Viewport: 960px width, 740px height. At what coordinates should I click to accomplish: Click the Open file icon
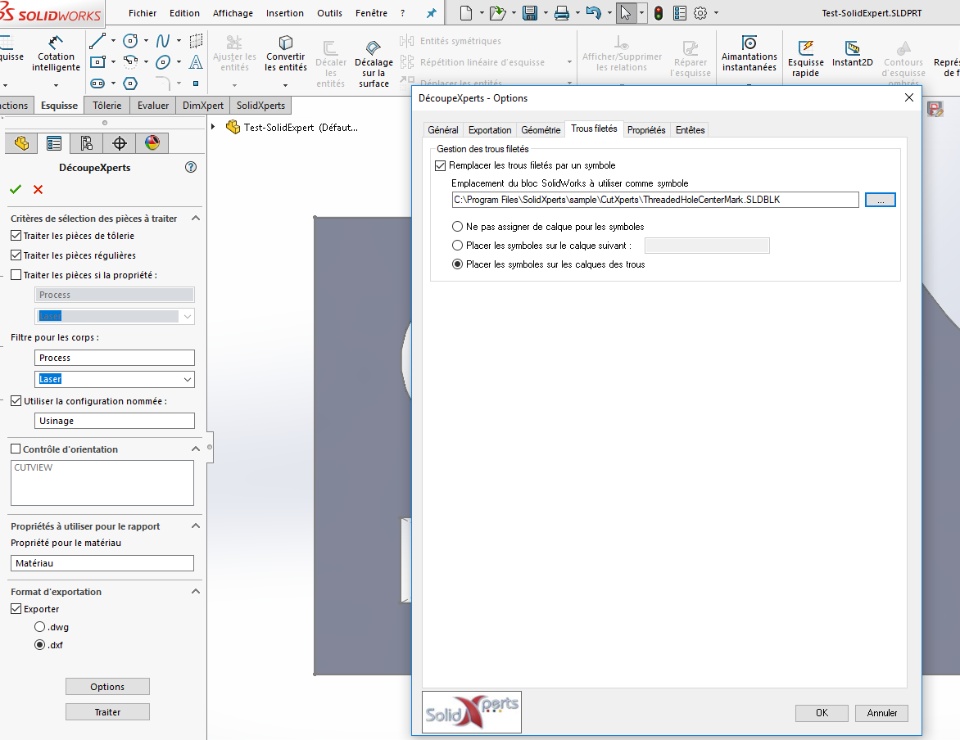coord(497,13)
